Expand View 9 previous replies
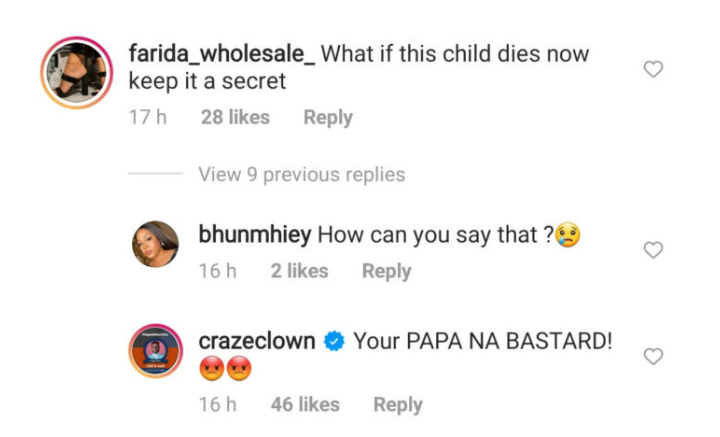The width and height of the screenshot is (720, 437). click(301, 174)
